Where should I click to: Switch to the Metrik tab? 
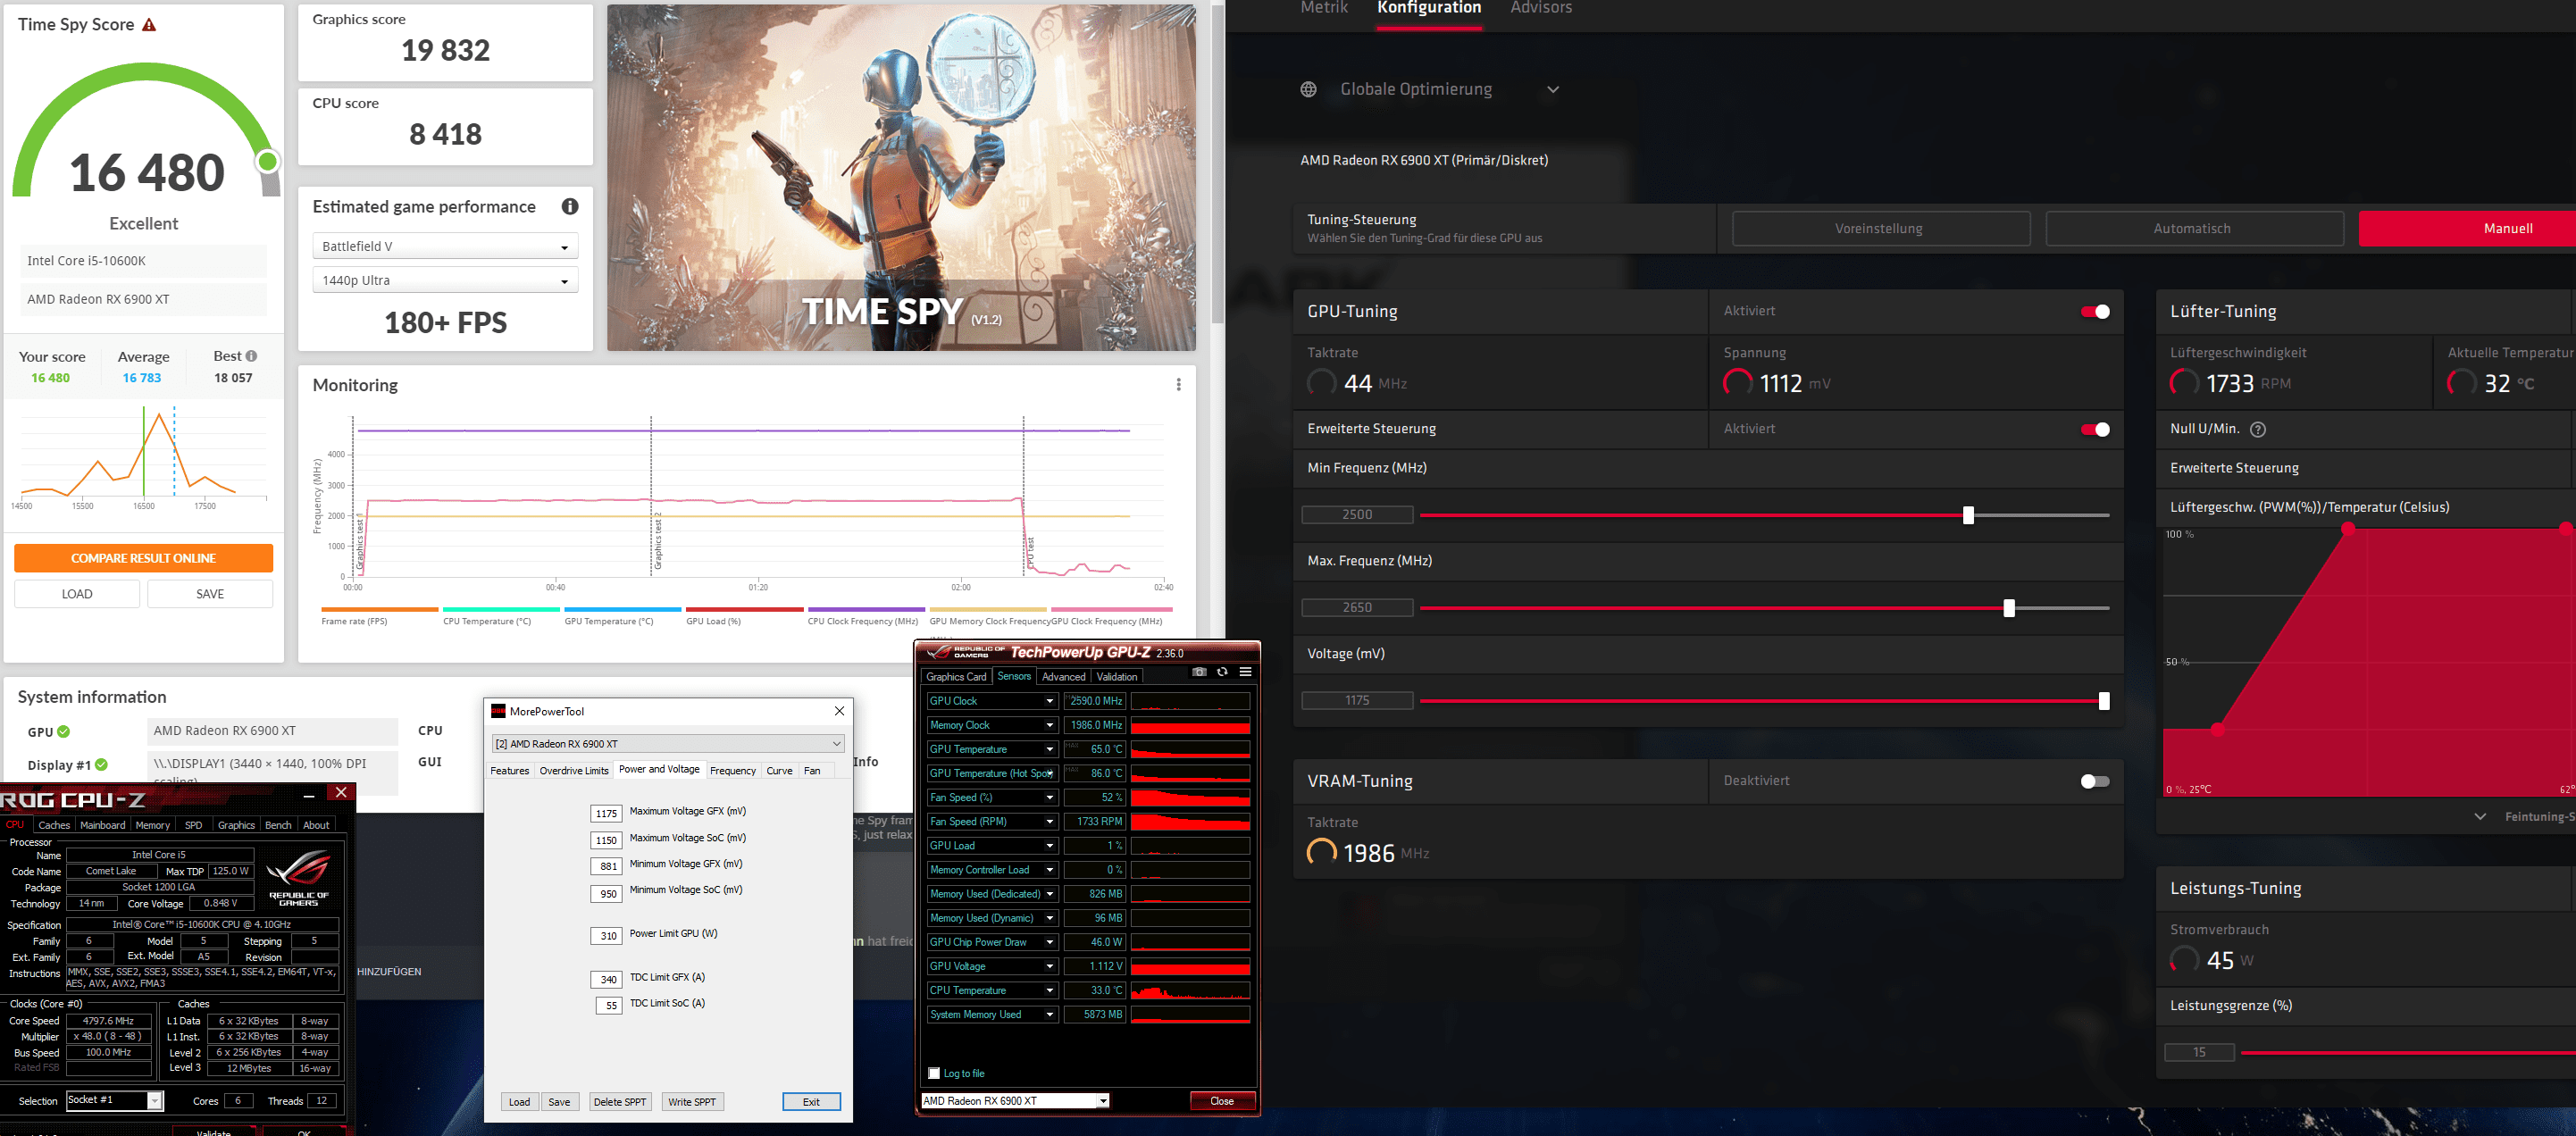(x=1324, y=8)
